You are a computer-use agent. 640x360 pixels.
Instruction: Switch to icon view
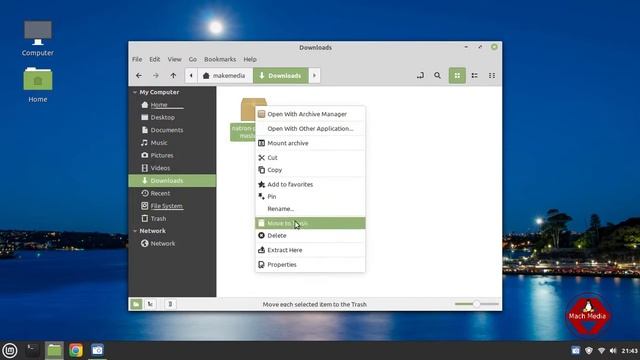(x=457, y=76)
